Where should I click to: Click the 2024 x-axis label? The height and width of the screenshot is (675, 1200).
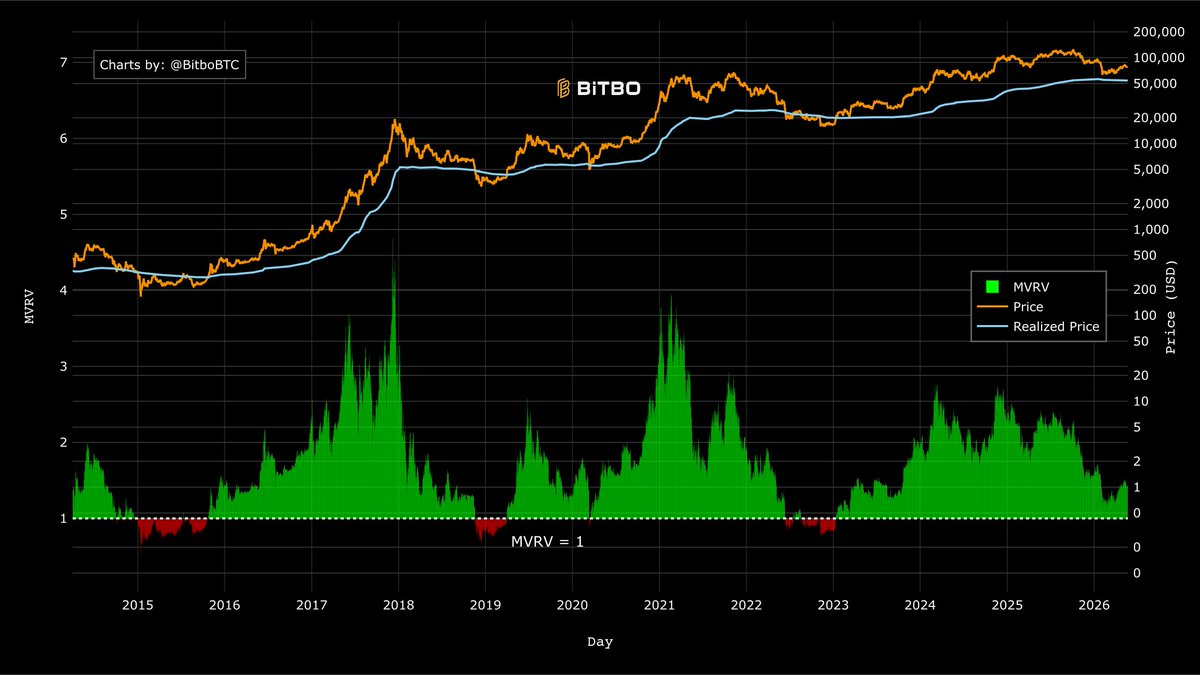tap(920, 605)
